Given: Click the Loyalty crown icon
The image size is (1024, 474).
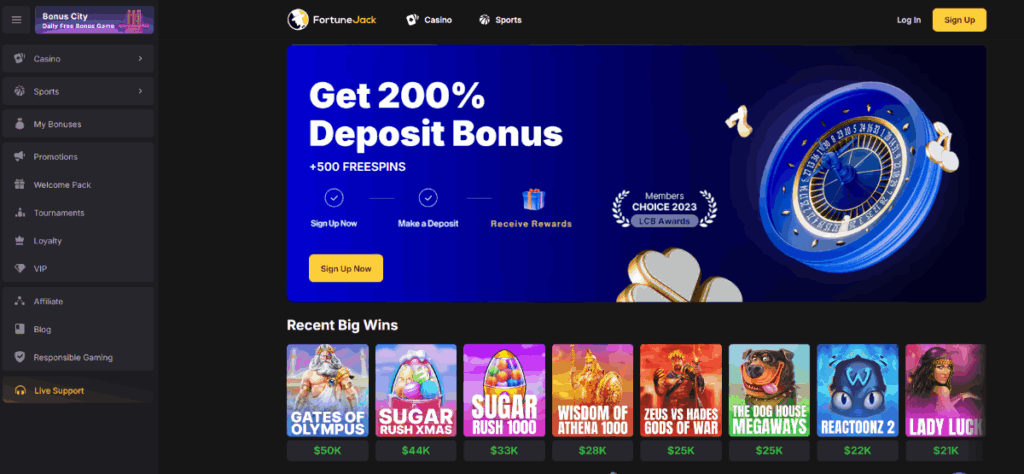Looking at the screenshot, I should click(x=20, y=241).
